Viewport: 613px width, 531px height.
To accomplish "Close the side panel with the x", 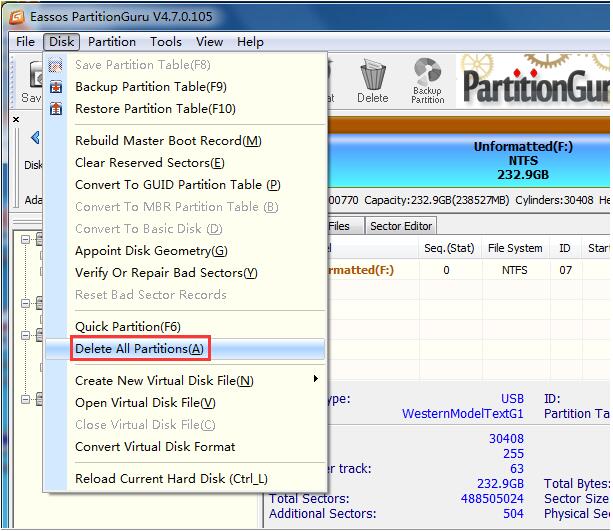I will (16, 119).
